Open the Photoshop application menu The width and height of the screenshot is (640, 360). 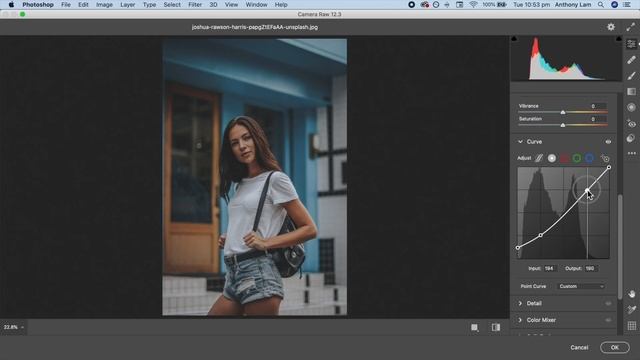click(38, 5)
